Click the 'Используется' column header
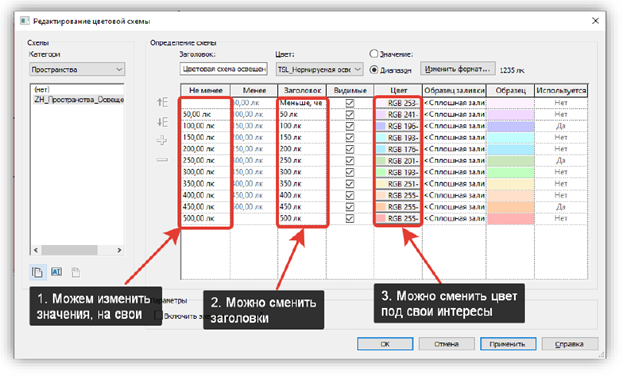624x378 pixels. coord(561,90)
